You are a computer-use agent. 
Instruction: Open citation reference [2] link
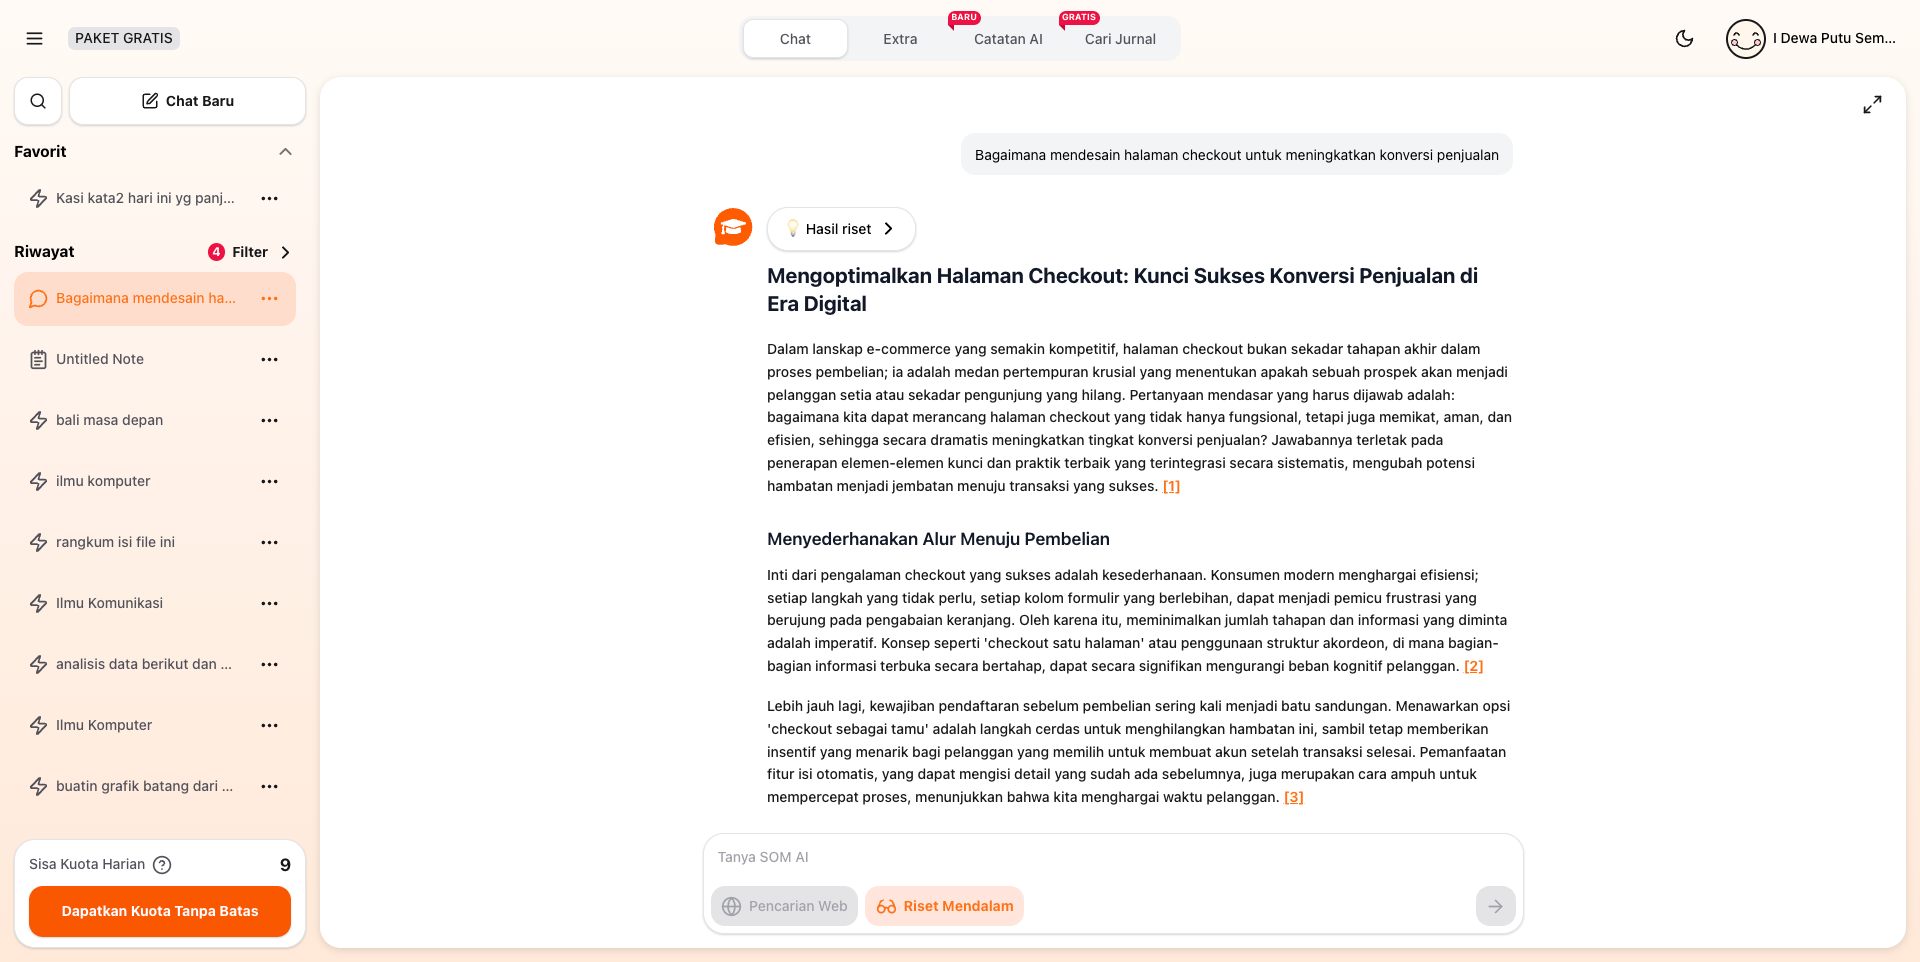(1473, 666)
